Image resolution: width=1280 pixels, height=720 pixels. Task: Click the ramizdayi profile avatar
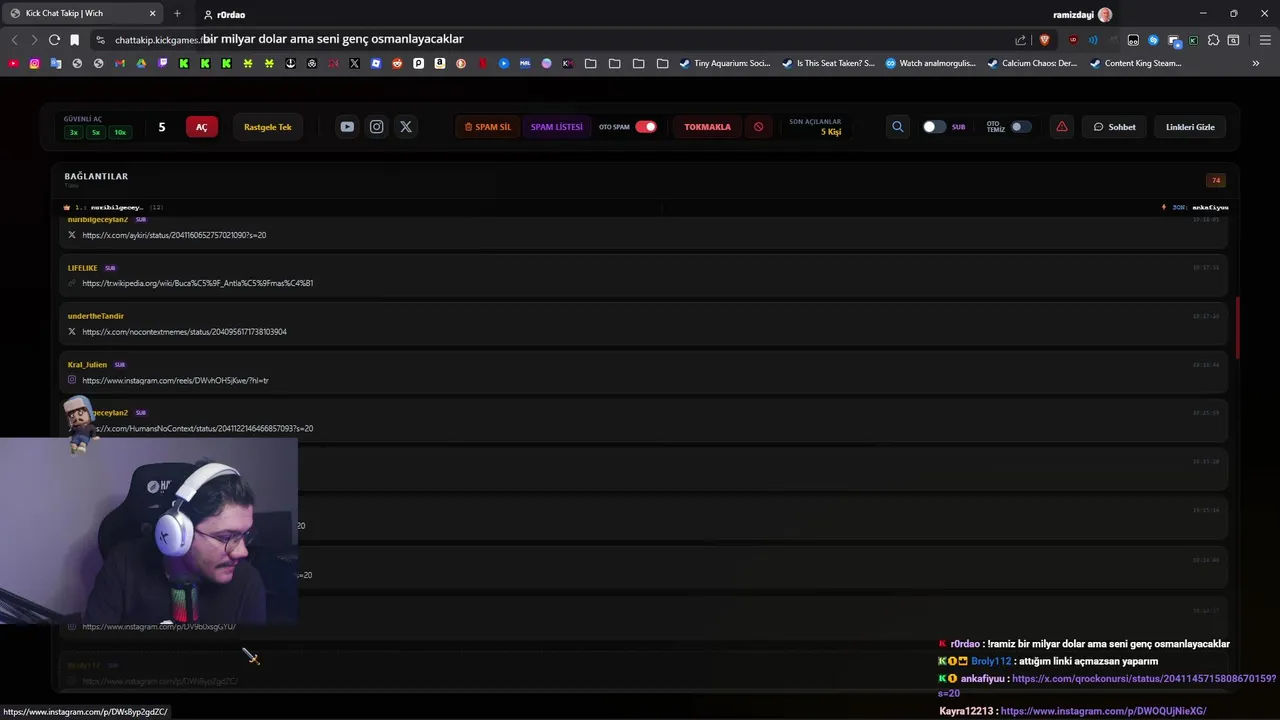[x=1105, y=14]
